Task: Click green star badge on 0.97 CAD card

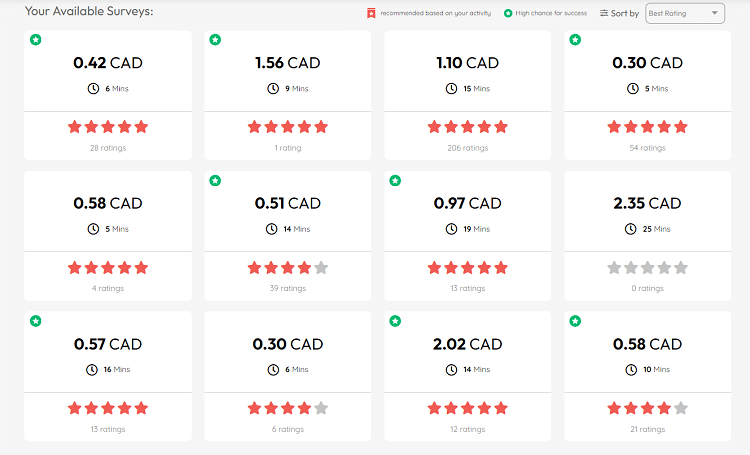Action: point(395,181)
